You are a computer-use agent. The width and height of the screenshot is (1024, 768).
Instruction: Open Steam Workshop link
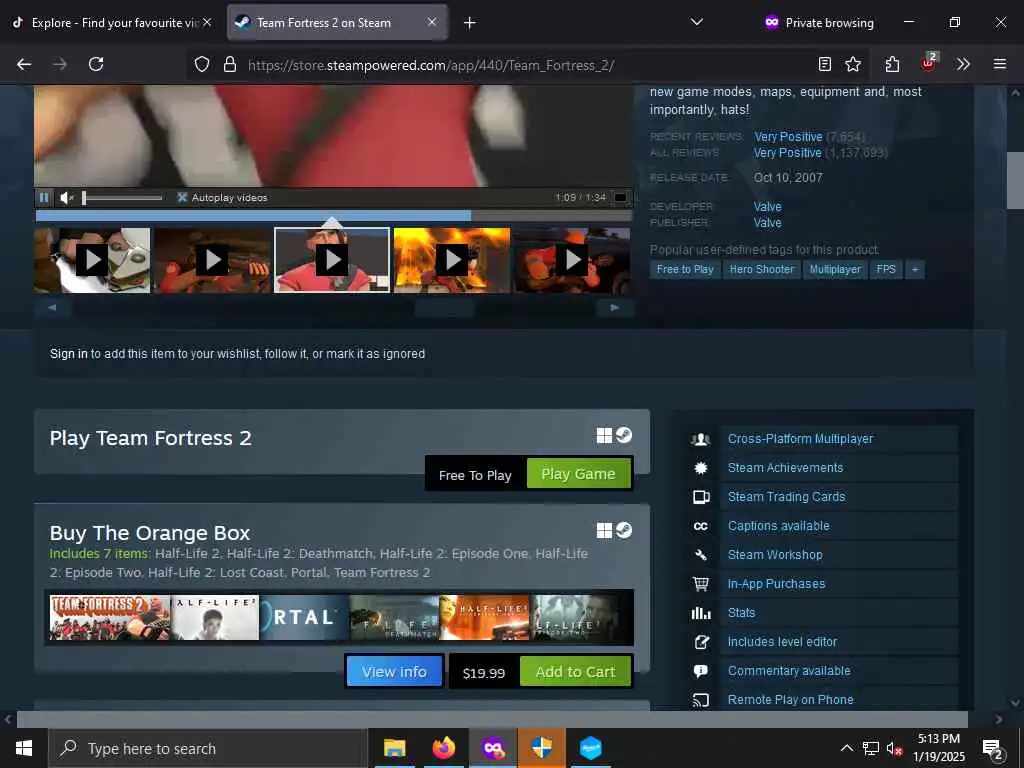(775, 554)
